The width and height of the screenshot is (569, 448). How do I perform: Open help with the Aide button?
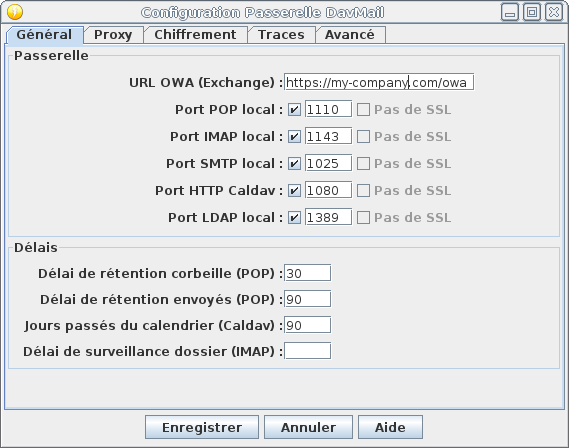(x=390, y=427)
